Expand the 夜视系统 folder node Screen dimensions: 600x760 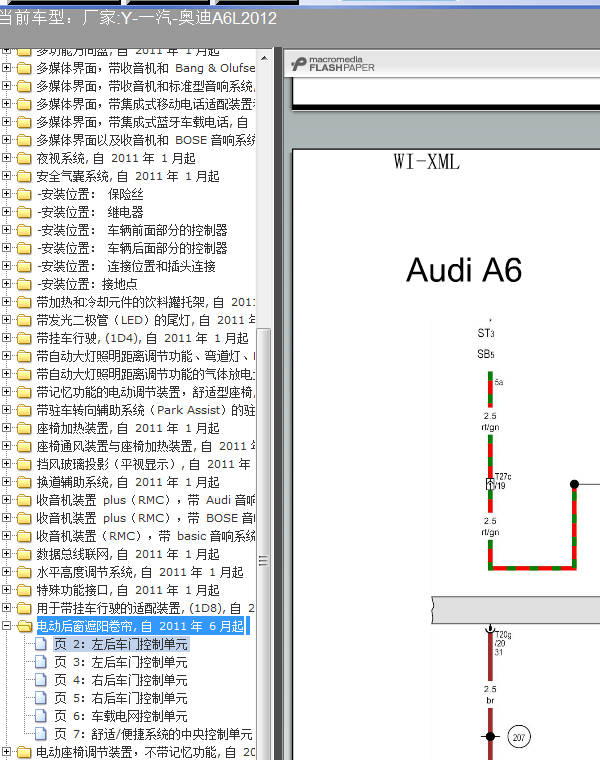[x=6, y=158]
